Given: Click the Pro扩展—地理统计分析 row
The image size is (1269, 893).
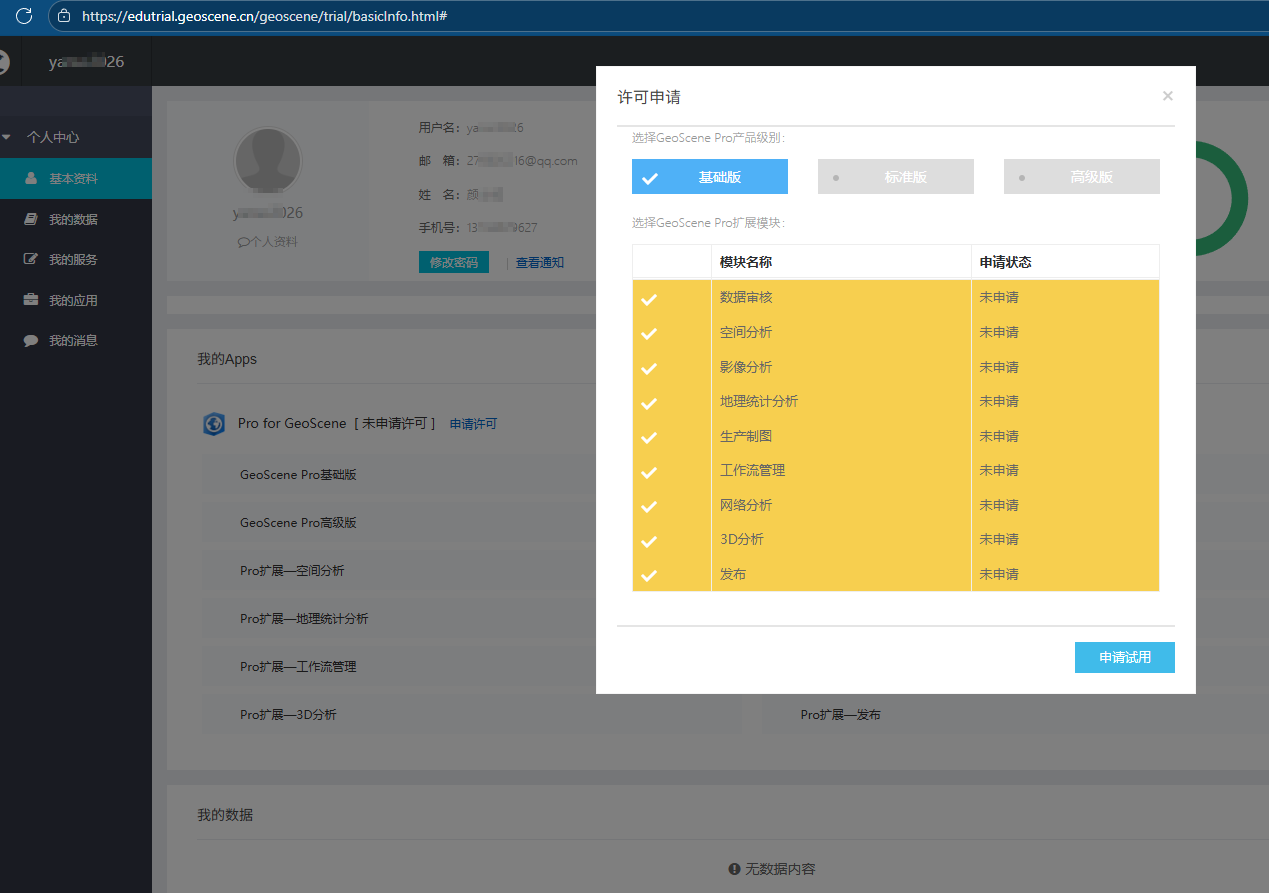Looking at the screenshot, I should (x=471, y=619).
